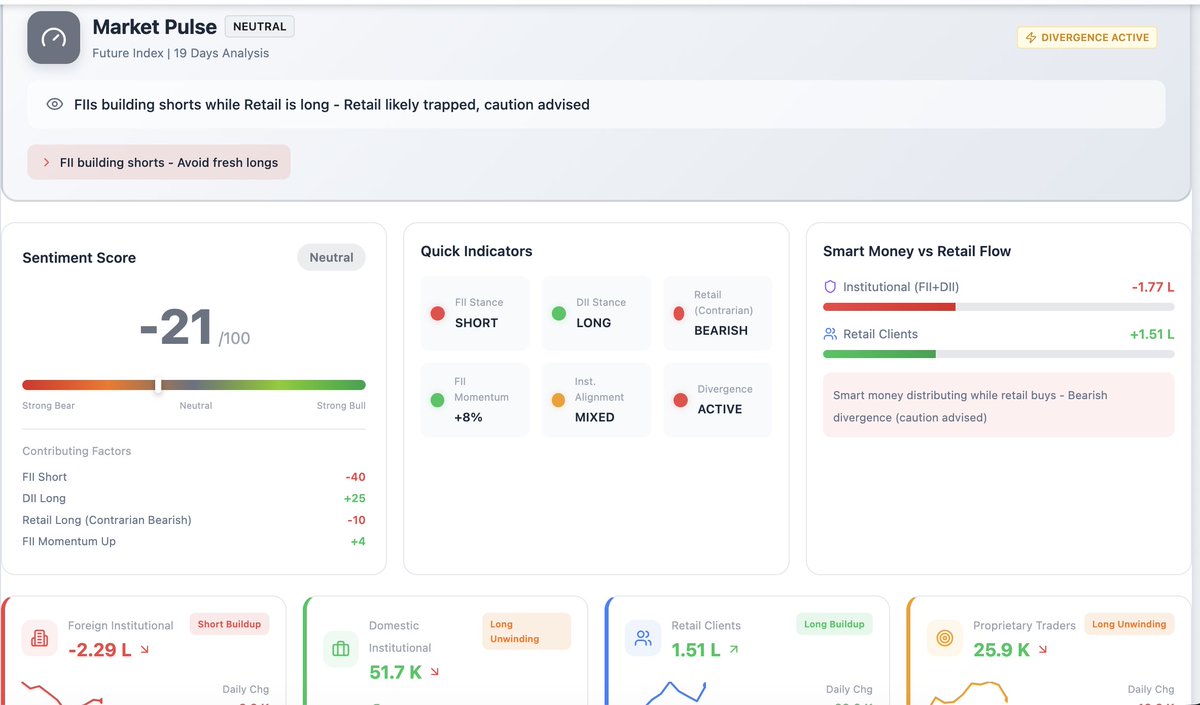Click the Institutional red flow bar
Image resolution: width=1200 pixels, height=705 pixels.
pyautogui.click(x=889, y=306)
